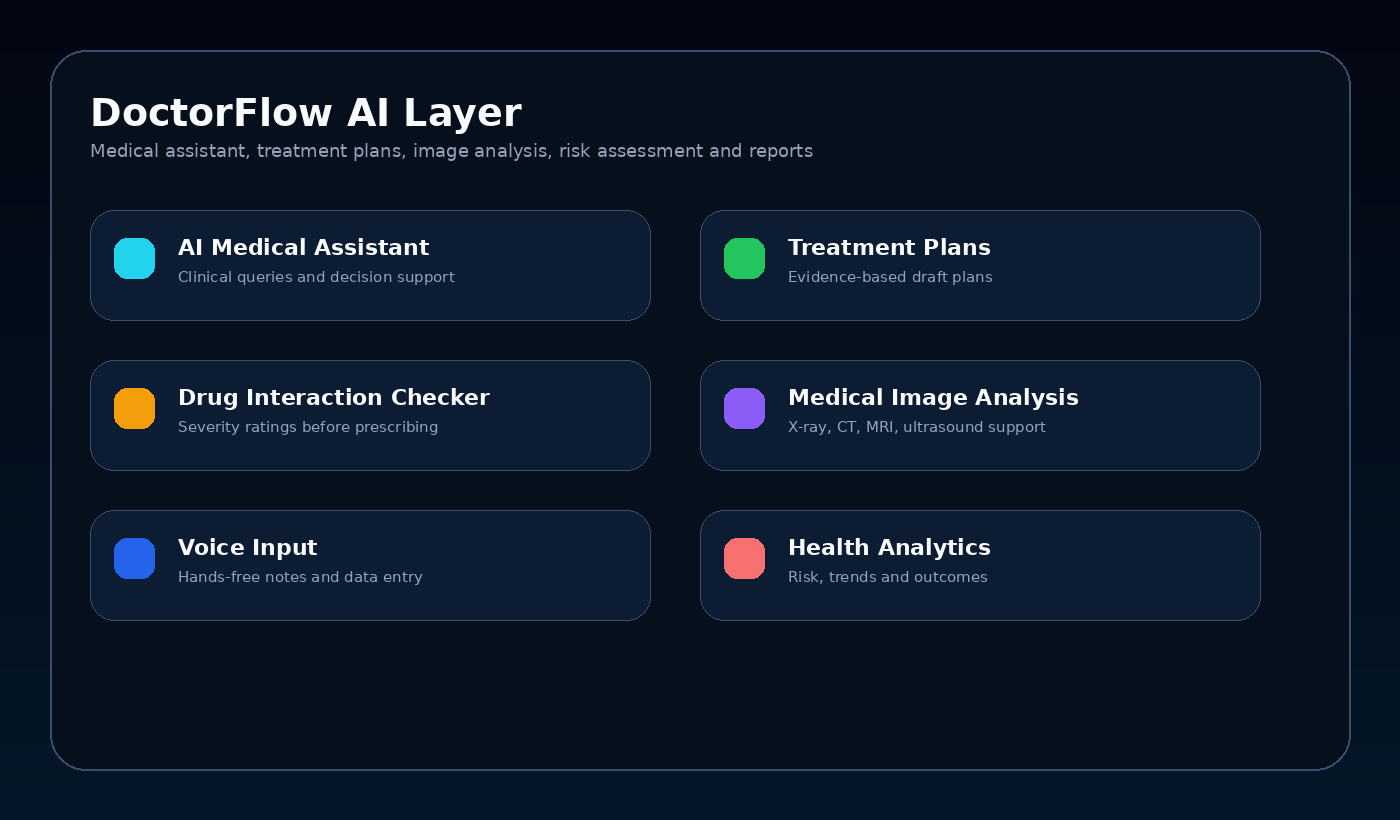Click the subtitle starting 'Medical assistant, treatment plans'
1400x820 pixels.
[x=451, y=151]
